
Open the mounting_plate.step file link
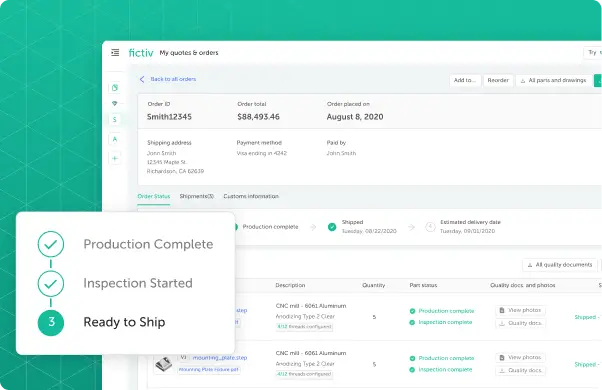click(220, 357)
